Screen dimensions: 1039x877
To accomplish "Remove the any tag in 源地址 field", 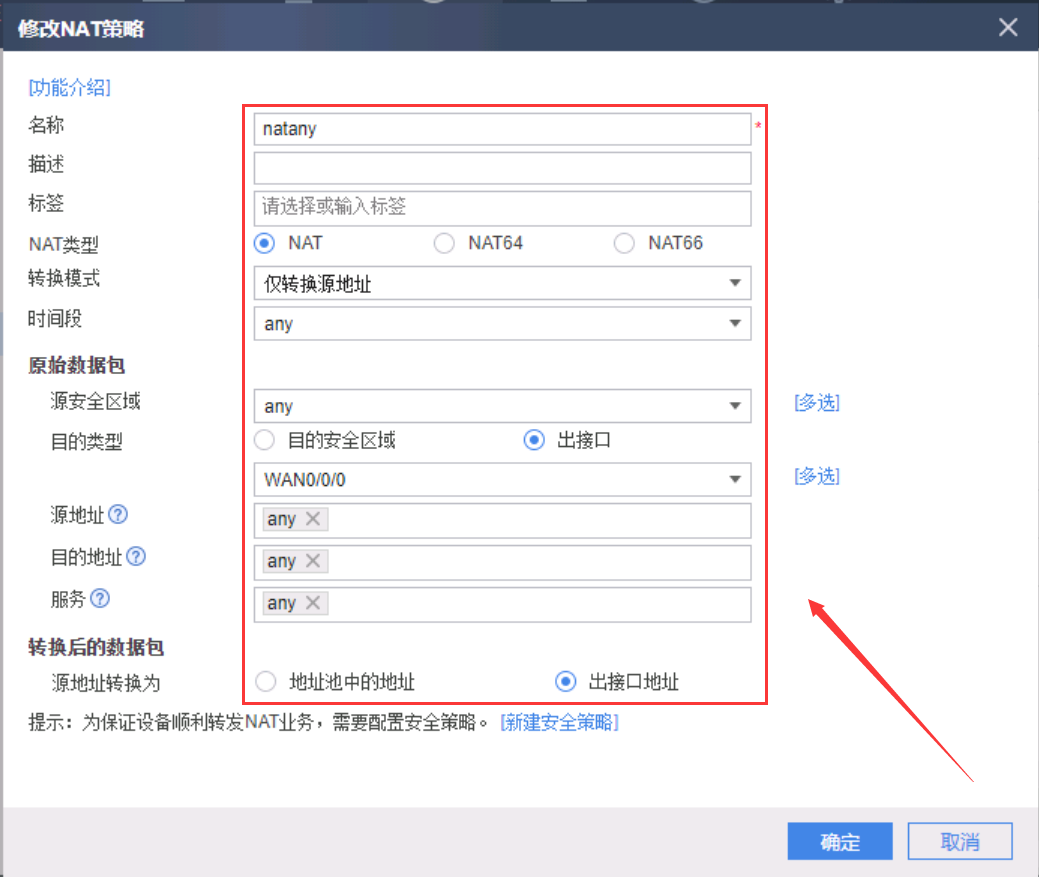I will [x=312, y=519].
